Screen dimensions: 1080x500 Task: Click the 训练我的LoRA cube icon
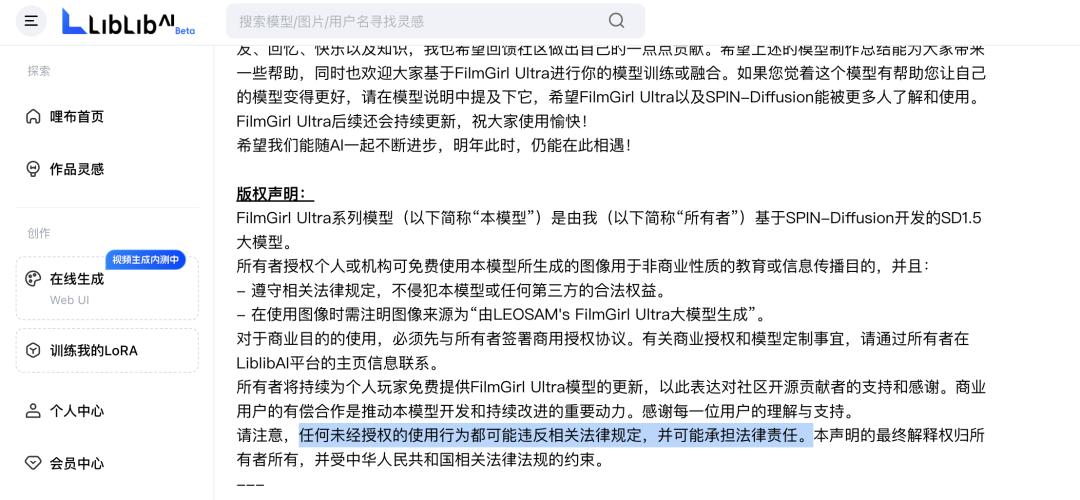33,351
